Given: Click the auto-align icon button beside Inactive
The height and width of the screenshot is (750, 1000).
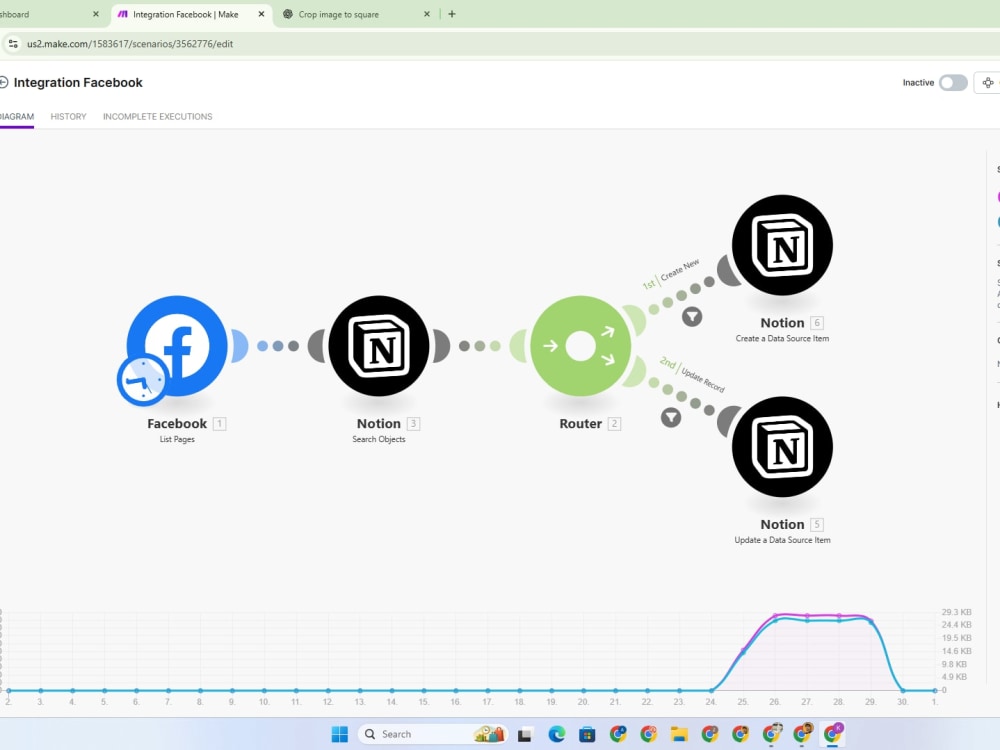Looking at the screenshot, I should 987,82.
